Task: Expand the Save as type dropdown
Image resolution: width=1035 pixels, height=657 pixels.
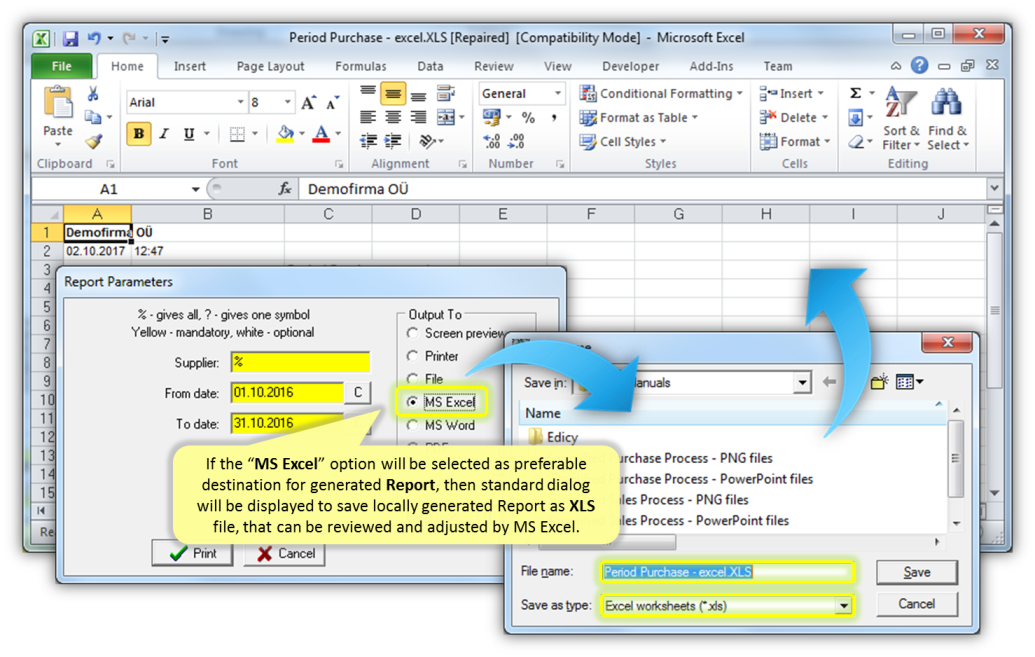Action: (843, 605)
